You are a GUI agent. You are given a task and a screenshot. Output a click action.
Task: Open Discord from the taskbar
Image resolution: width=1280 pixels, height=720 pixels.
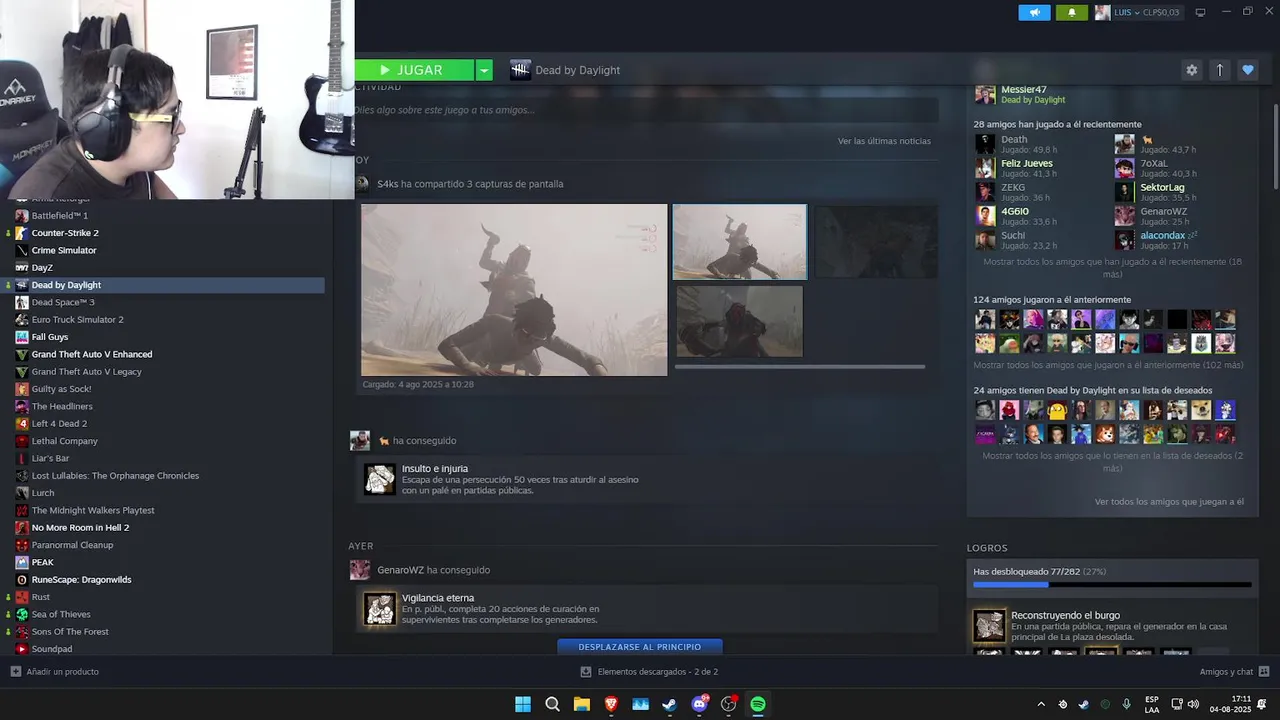pyautogui.click(x=700, y=704)
